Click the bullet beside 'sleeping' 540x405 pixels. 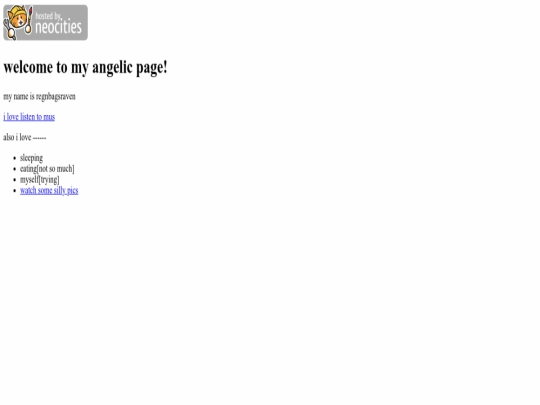tap(14, 158)
